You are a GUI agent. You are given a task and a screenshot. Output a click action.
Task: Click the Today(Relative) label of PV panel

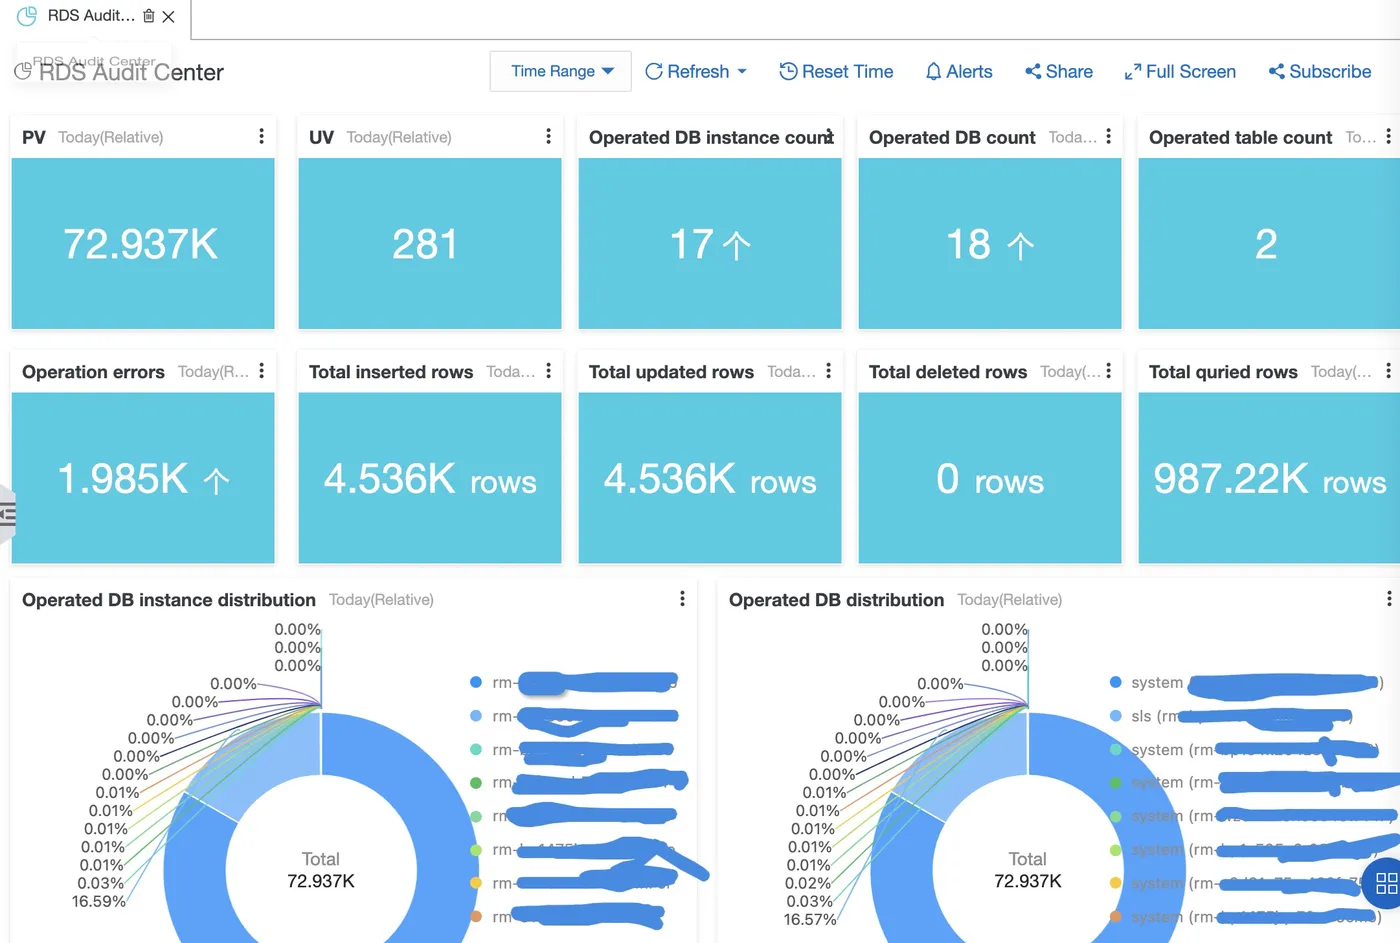click(x=111, y=137)
